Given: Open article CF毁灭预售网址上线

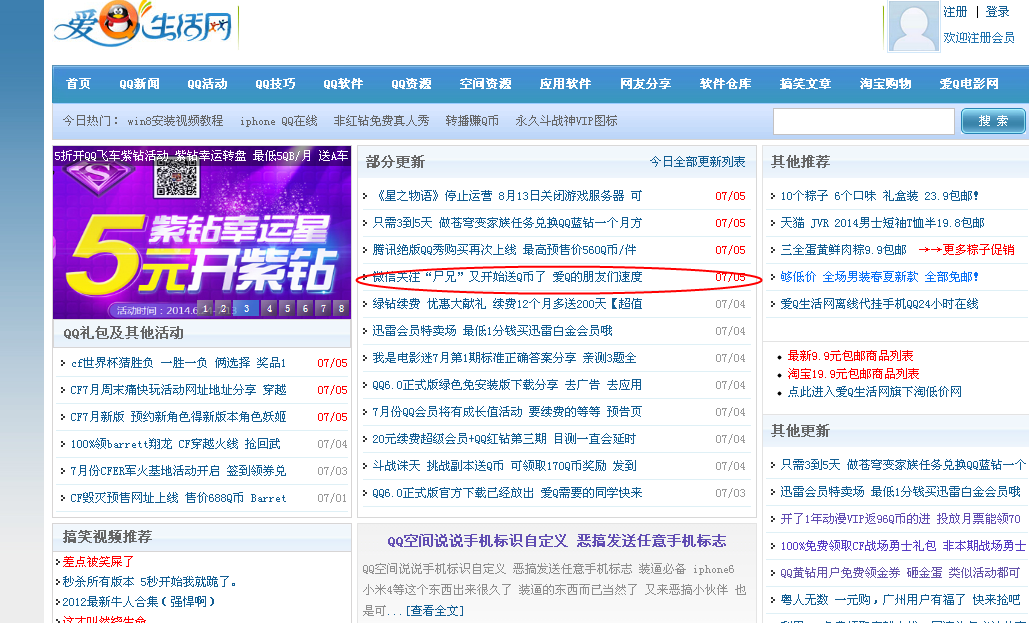Looking at the screenshot, I should tap(178, 498).
